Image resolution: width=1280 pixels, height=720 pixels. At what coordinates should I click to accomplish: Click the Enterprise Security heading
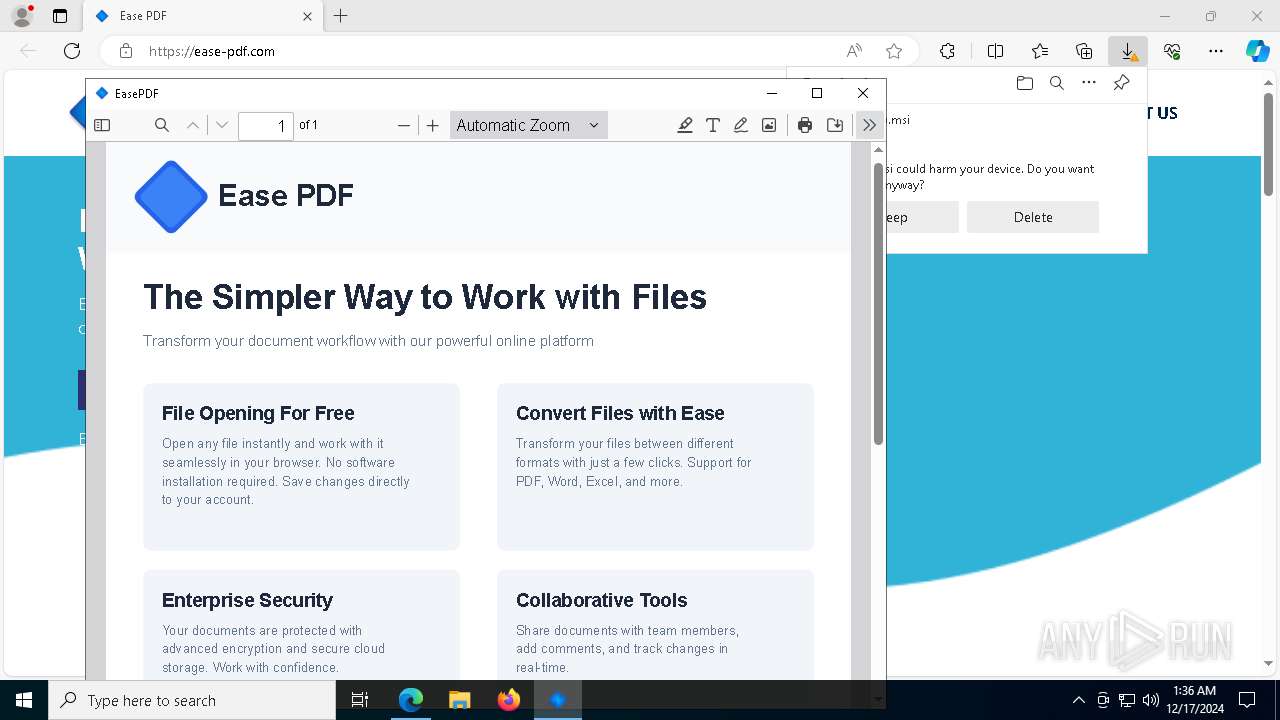(x=247, y=600)
